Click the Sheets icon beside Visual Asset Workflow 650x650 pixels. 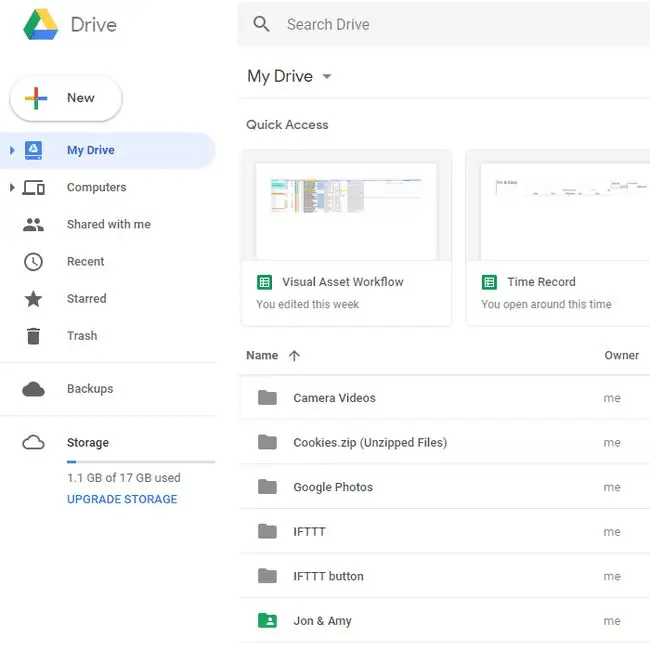264,282
